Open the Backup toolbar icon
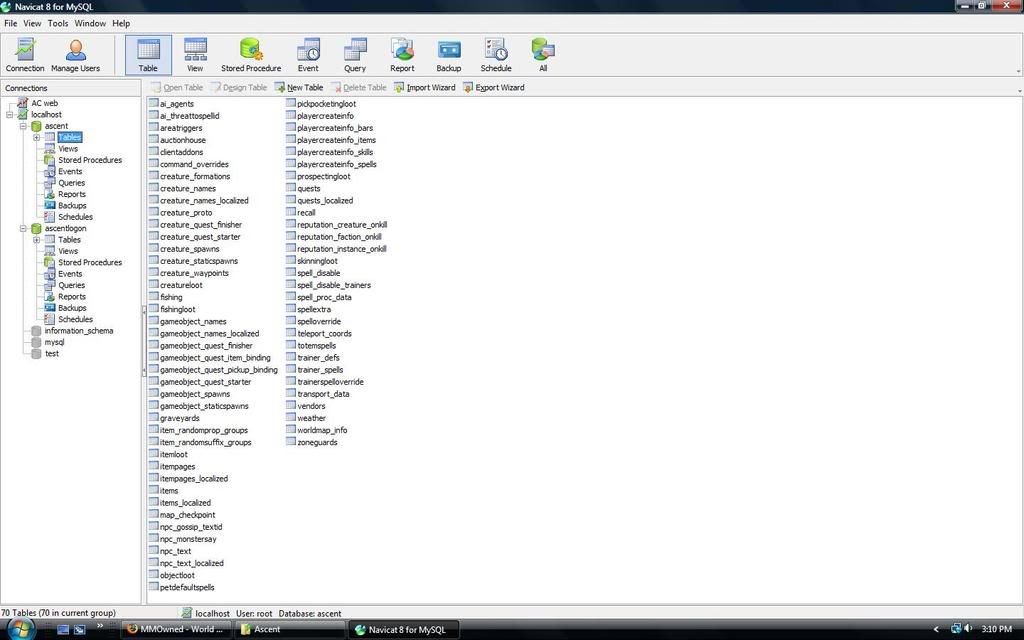The height and width of the screenshot is (640, 1024). (449, 55)
